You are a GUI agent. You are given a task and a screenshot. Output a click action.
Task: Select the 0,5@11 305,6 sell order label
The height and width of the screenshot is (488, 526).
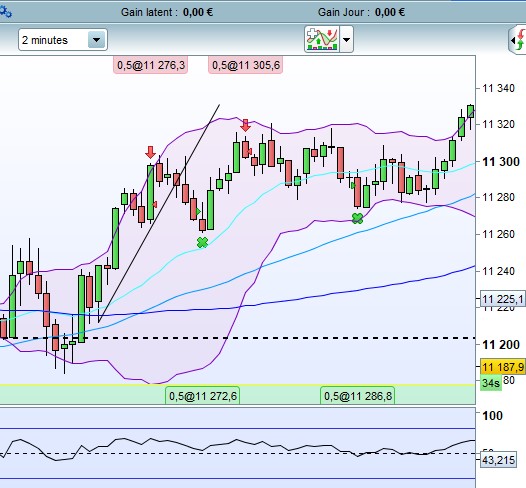pyautogui.click(x=246, y=65)
